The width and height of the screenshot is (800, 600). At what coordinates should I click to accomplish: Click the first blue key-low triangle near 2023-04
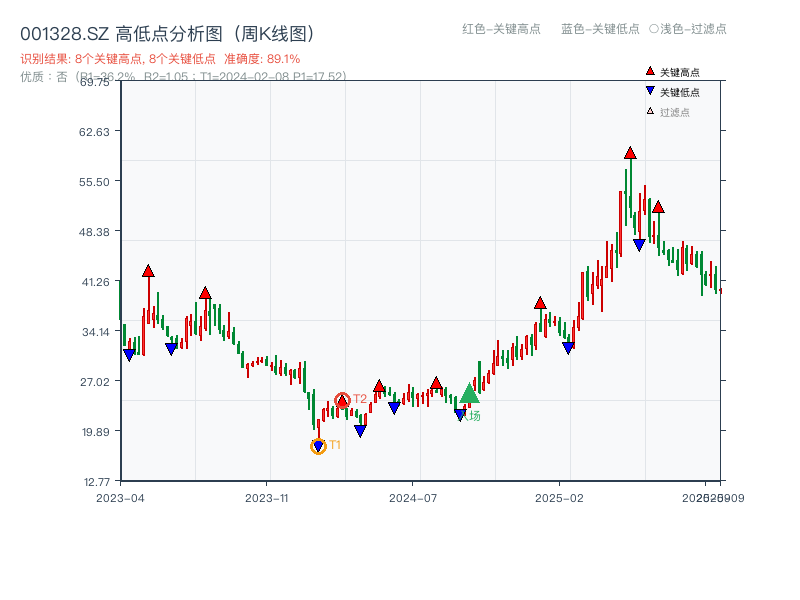tap(129, 354)
